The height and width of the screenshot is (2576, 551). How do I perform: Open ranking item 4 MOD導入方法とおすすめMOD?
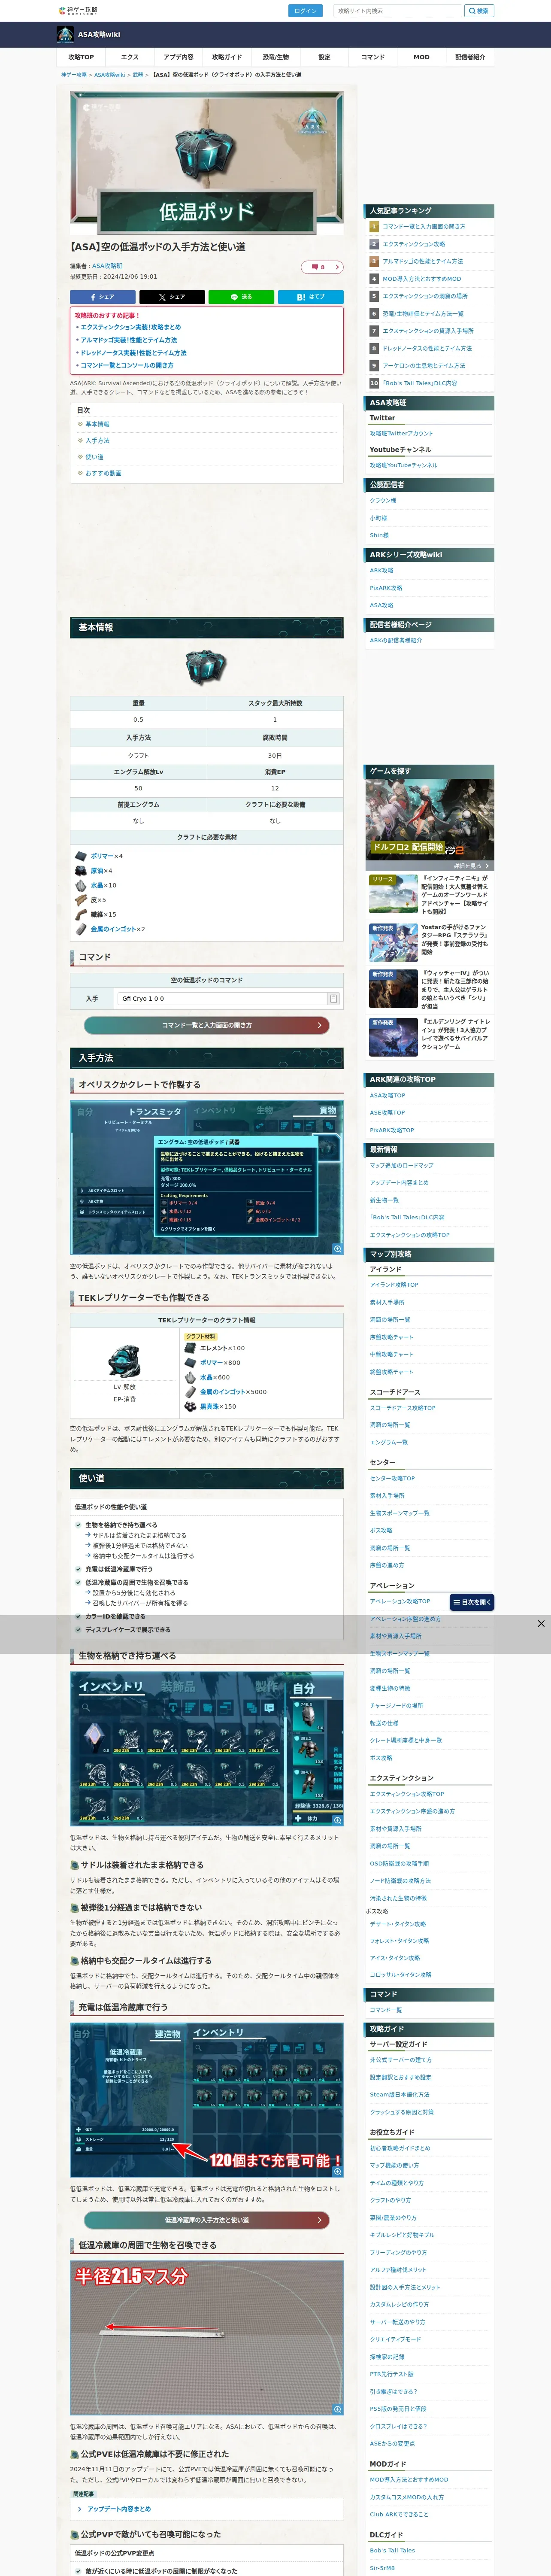coord(422,279)
